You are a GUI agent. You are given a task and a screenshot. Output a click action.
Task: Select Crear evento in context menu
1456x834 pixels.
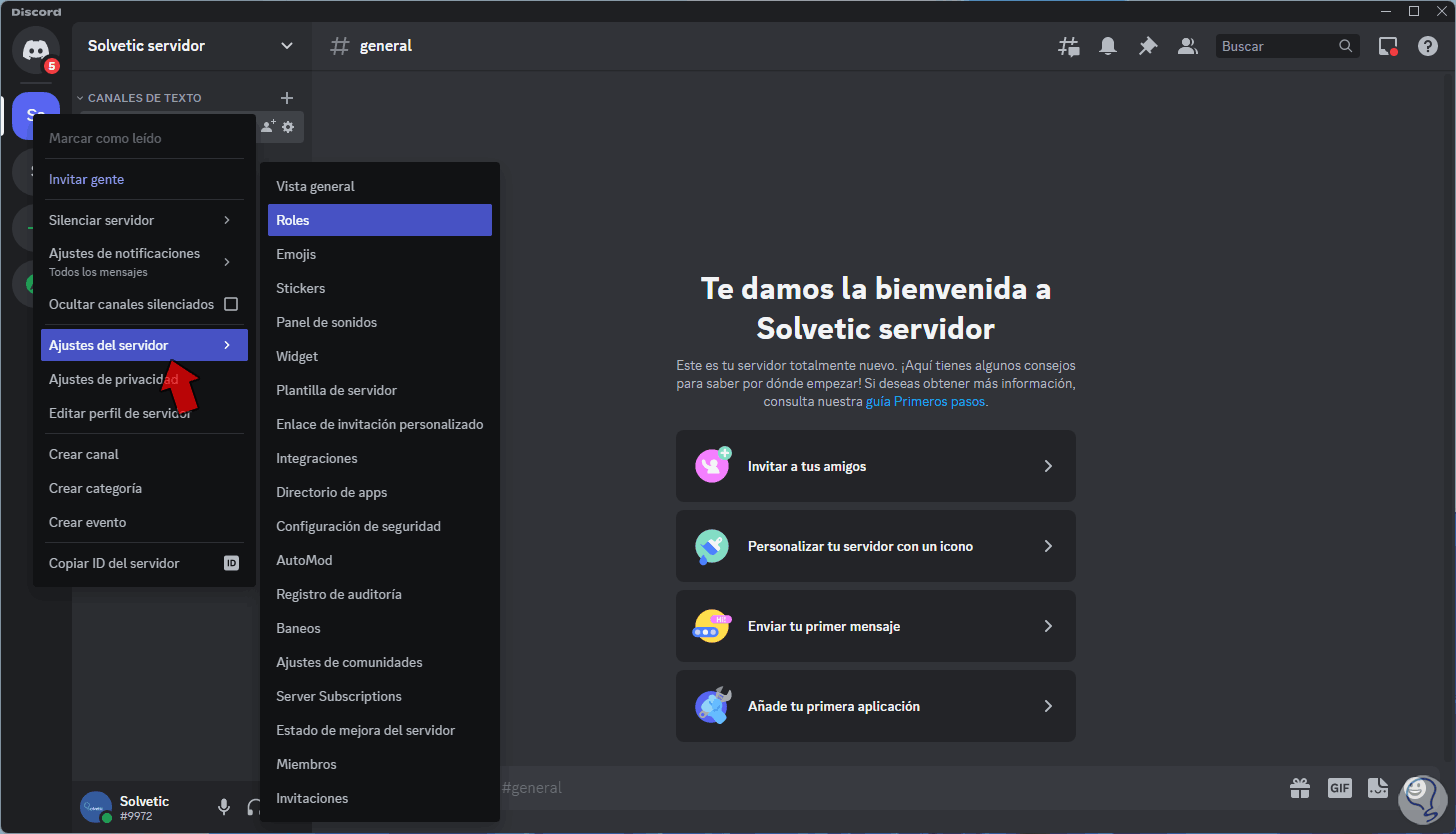144,522
